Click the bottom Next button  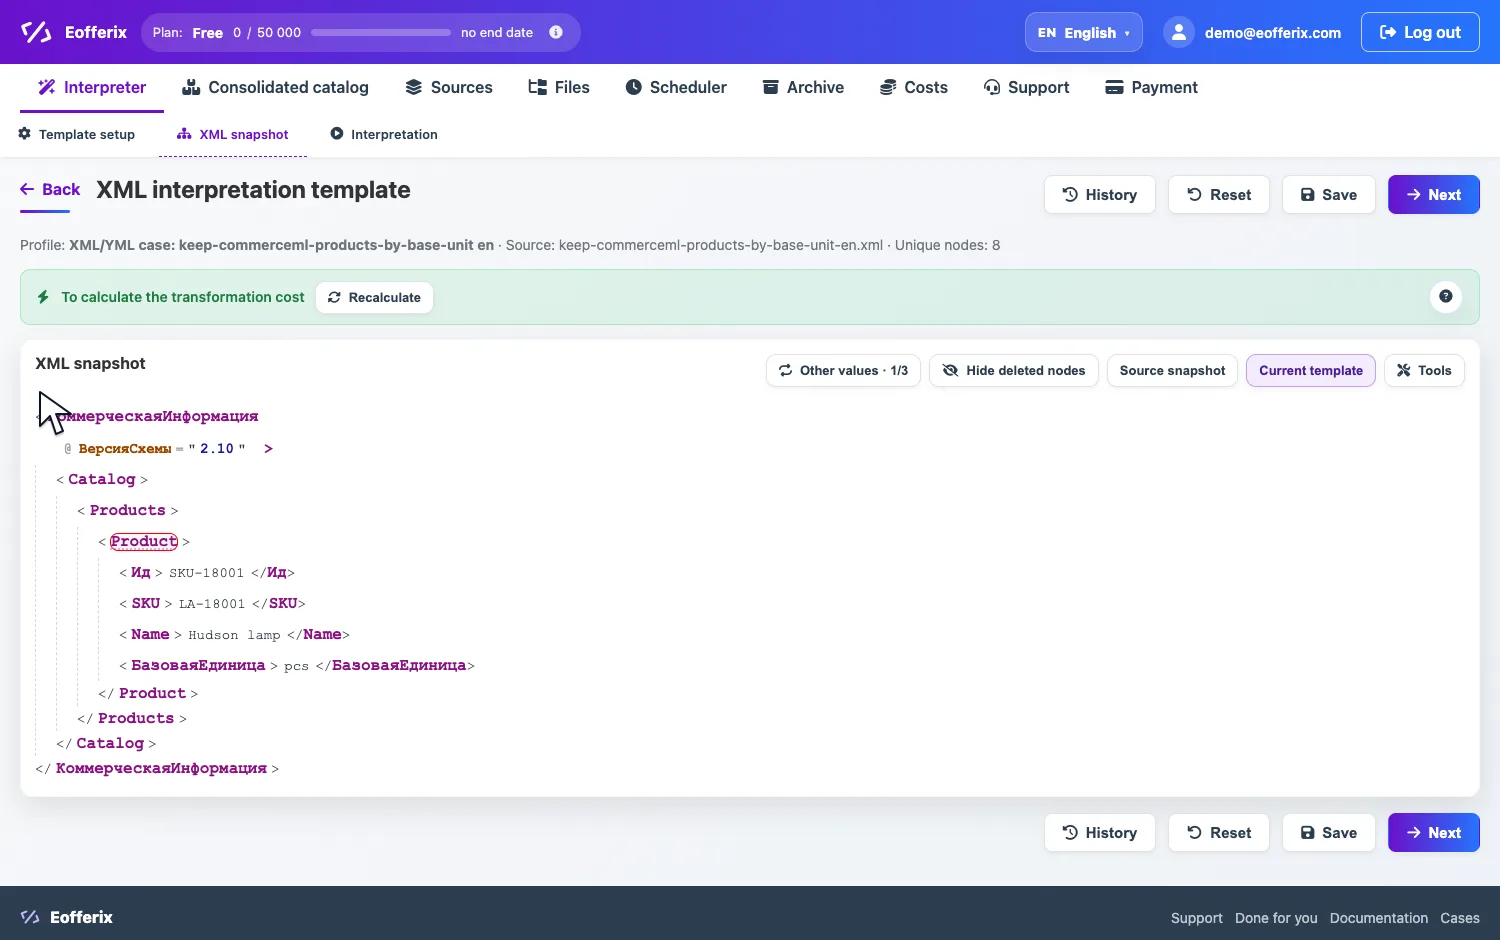click(1434, 833)
